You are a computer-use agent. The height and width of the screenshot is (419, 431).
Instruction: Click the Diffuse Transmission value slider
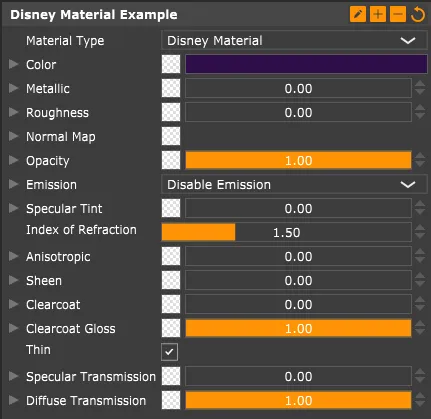pyautogui.click(x=298, y=400)
